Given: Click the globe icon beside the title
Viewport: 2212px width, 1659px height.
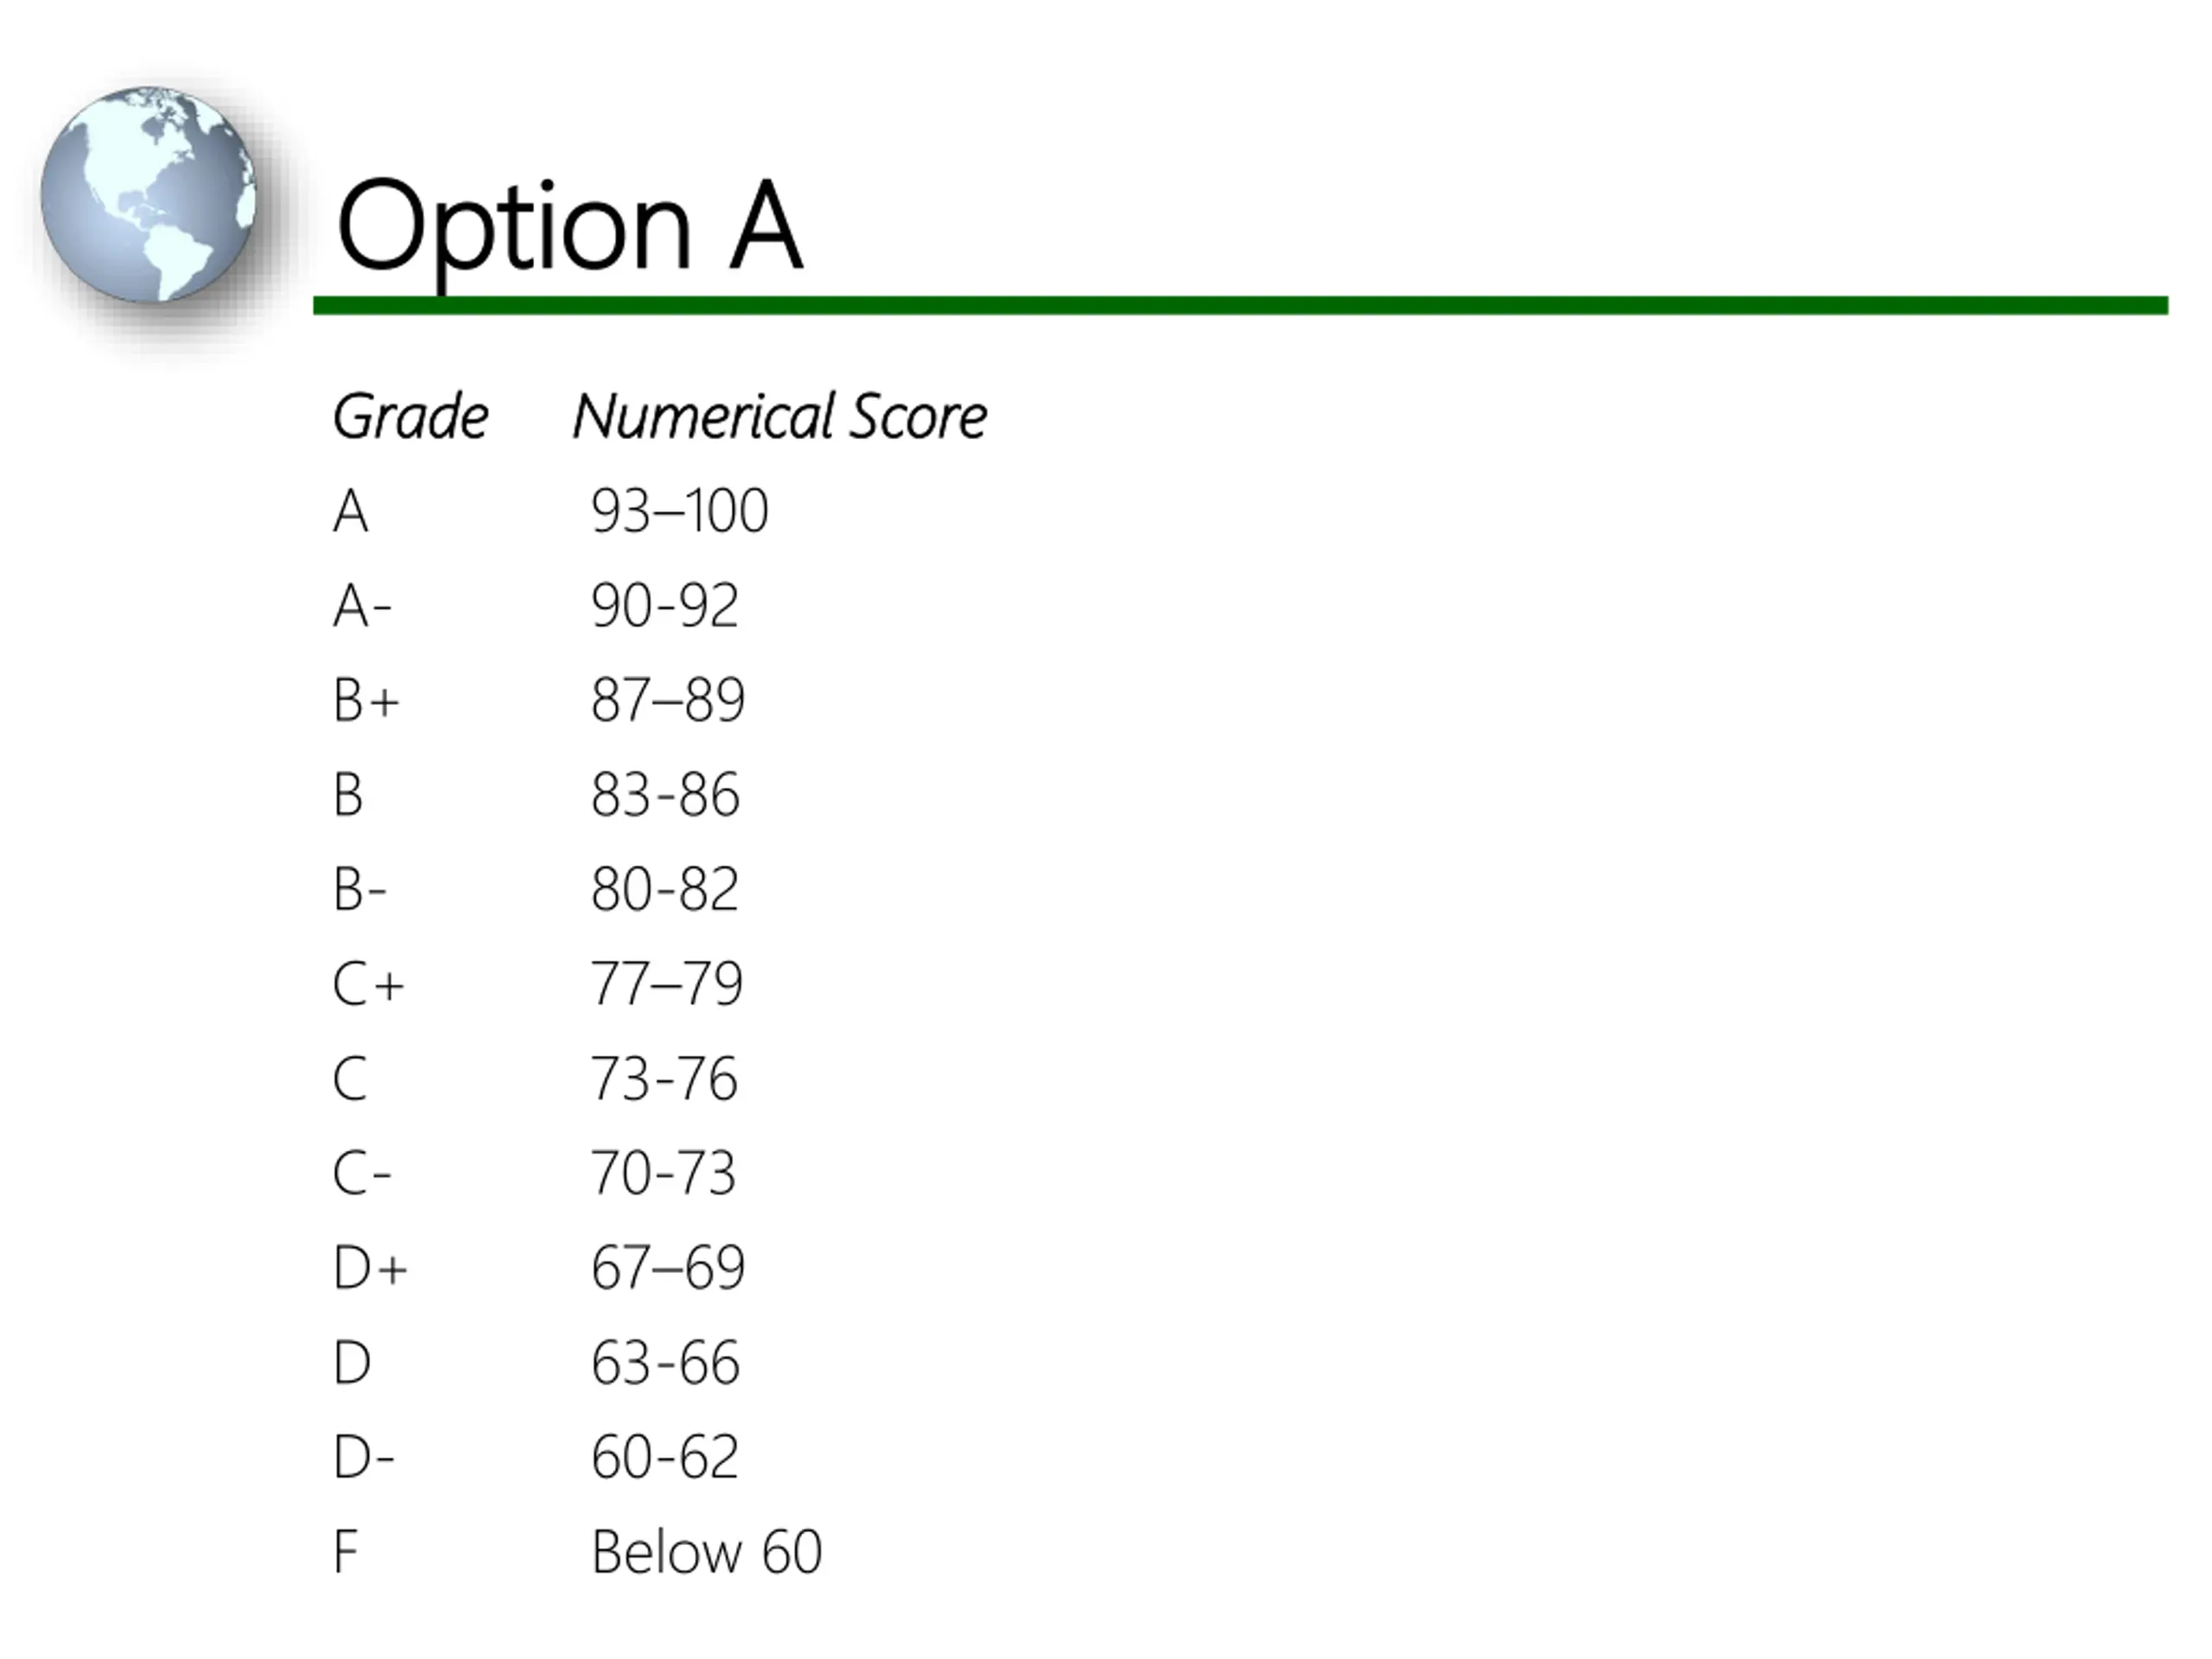Looking at the screenshot, I should [x=148, y=194].
